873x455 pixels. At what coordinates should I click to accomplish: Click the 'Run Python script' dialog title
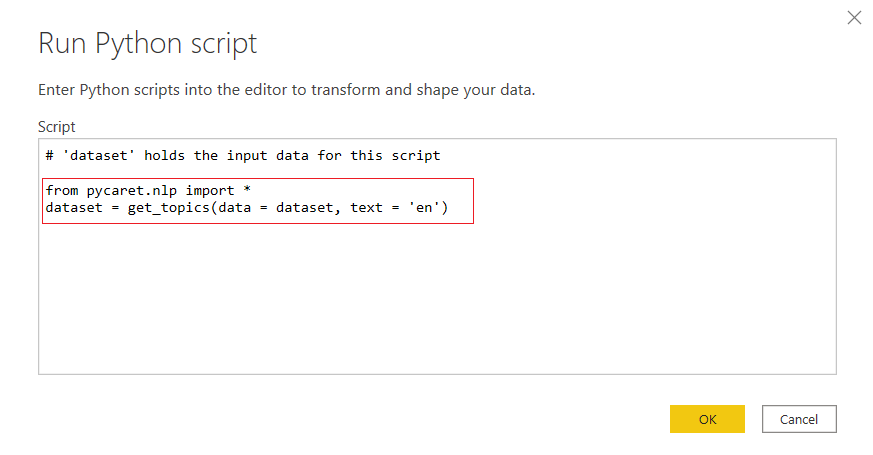pos(148,43)
